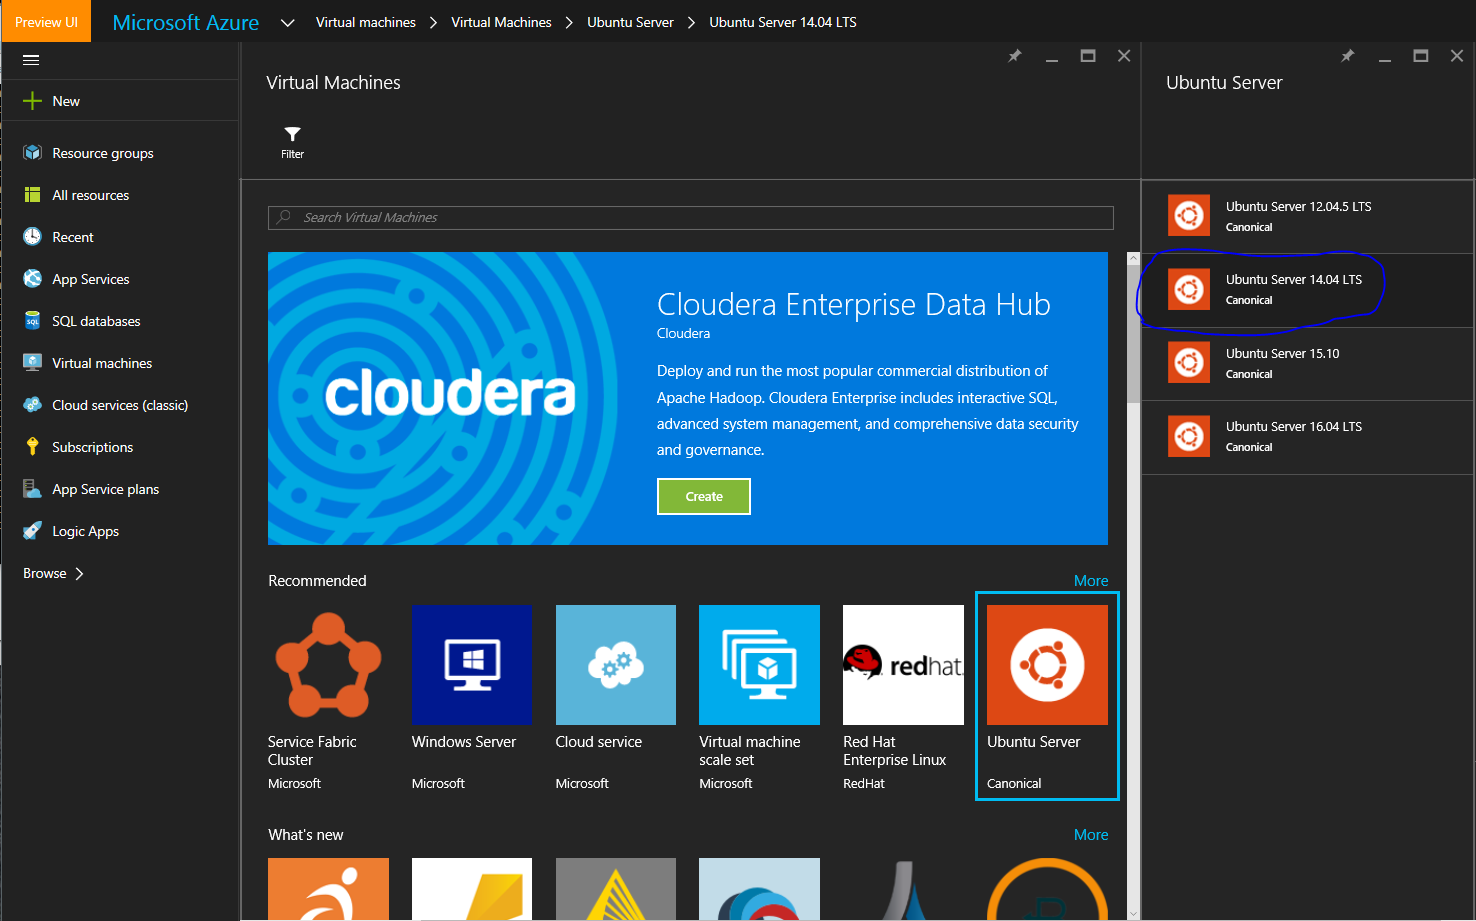Viewport: 1476px width, 921px height.
Task: Click the Ubuntu Server recommended tile
Action: (1047, 696)
